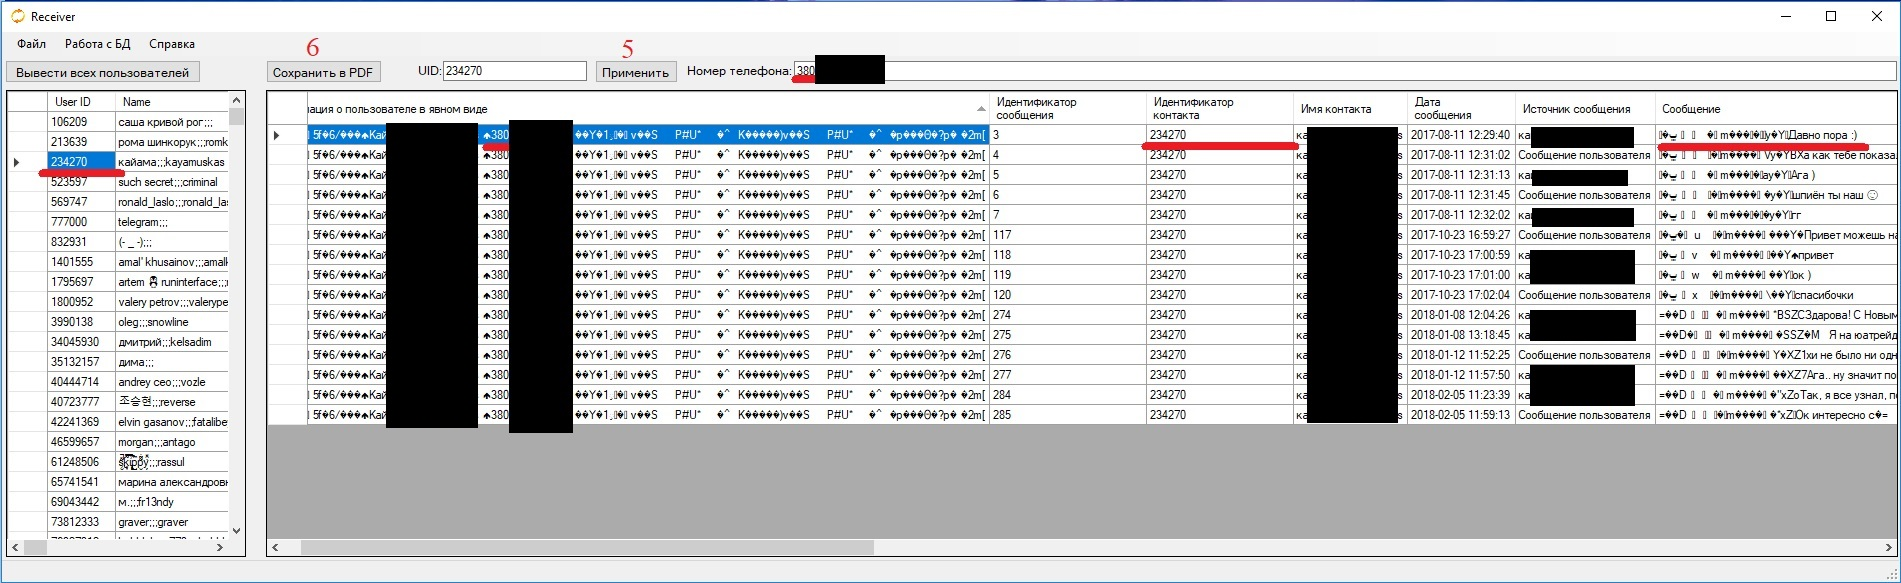
Task: Click the User ID column header
Action: click(x=80, y=102)
